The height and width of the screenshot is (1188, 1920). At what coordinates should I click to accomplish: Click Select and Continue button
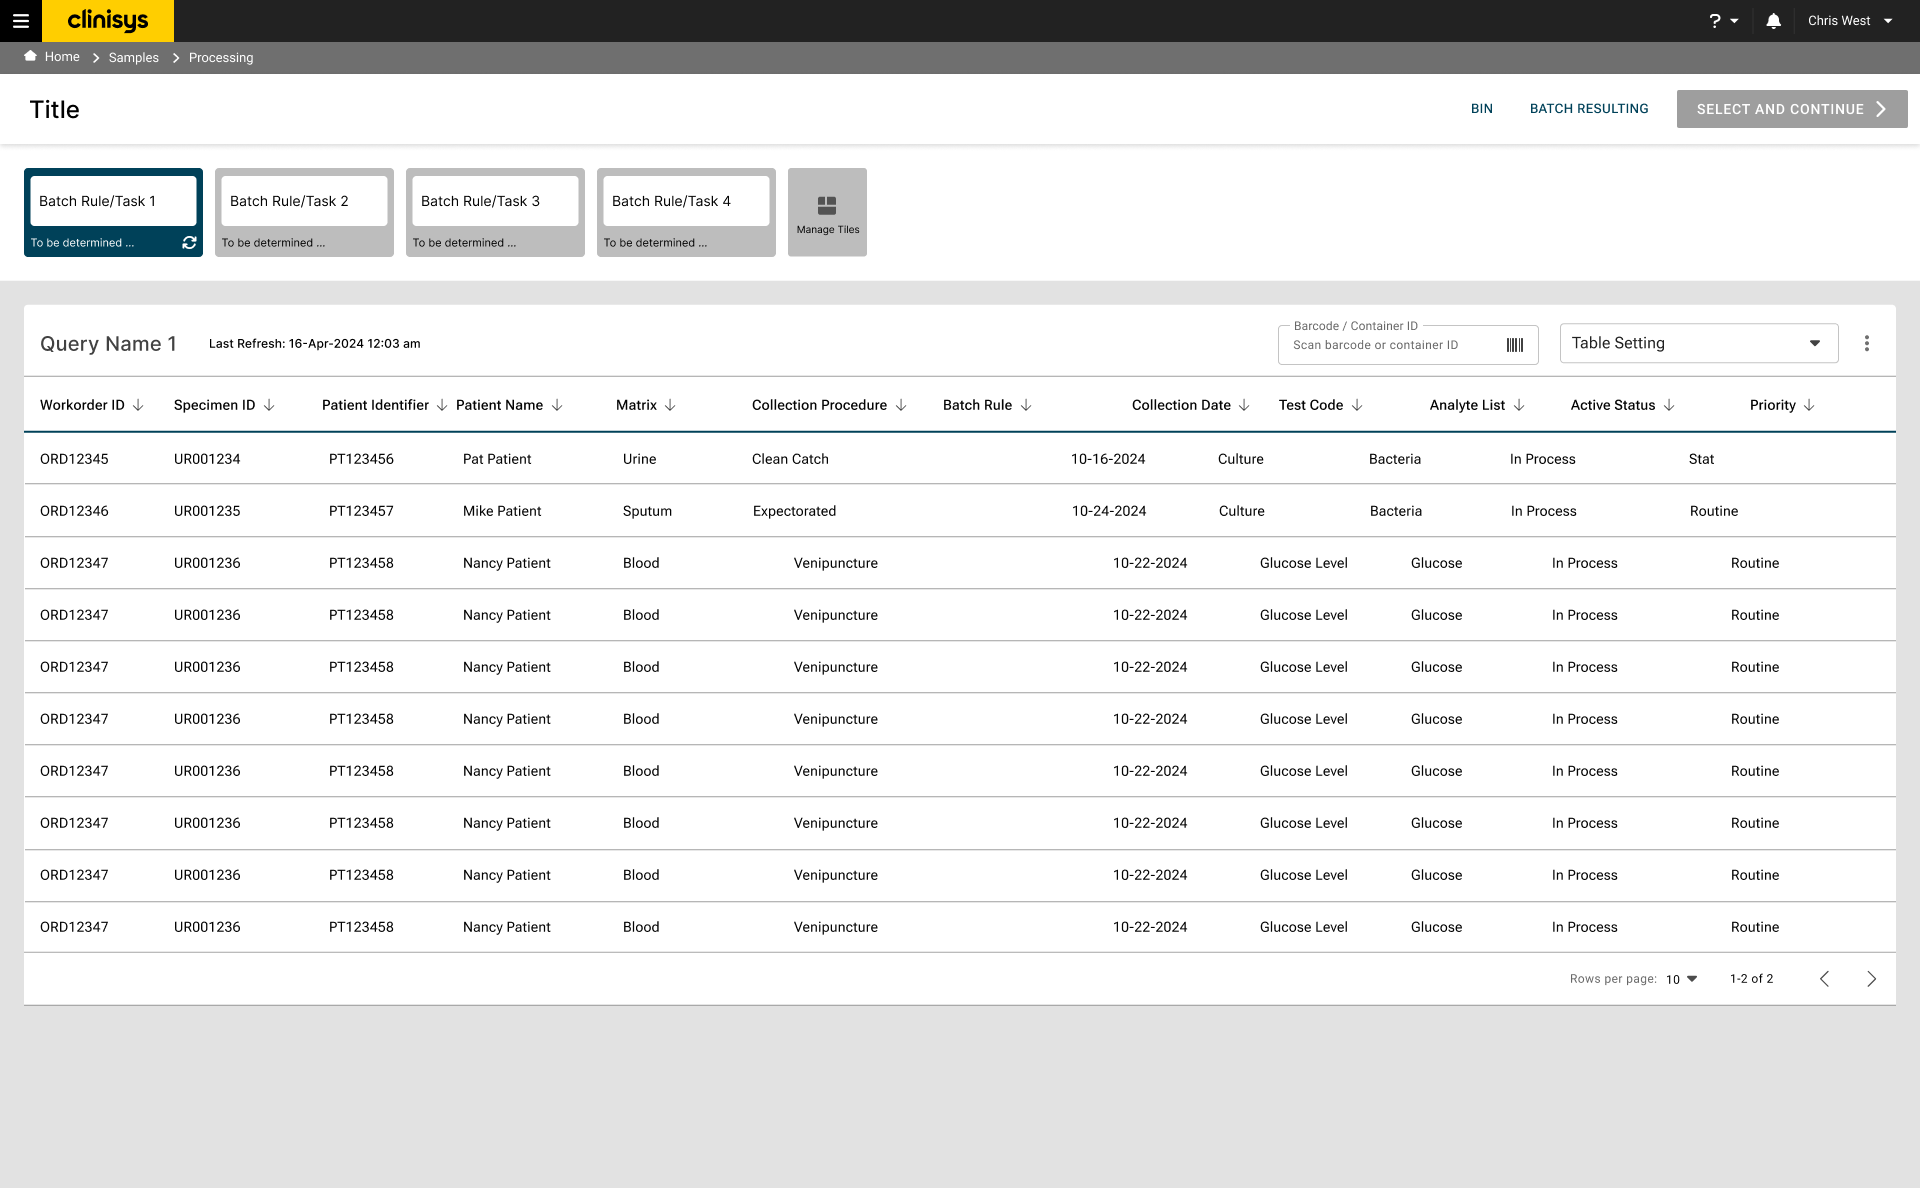[1792, 109]
